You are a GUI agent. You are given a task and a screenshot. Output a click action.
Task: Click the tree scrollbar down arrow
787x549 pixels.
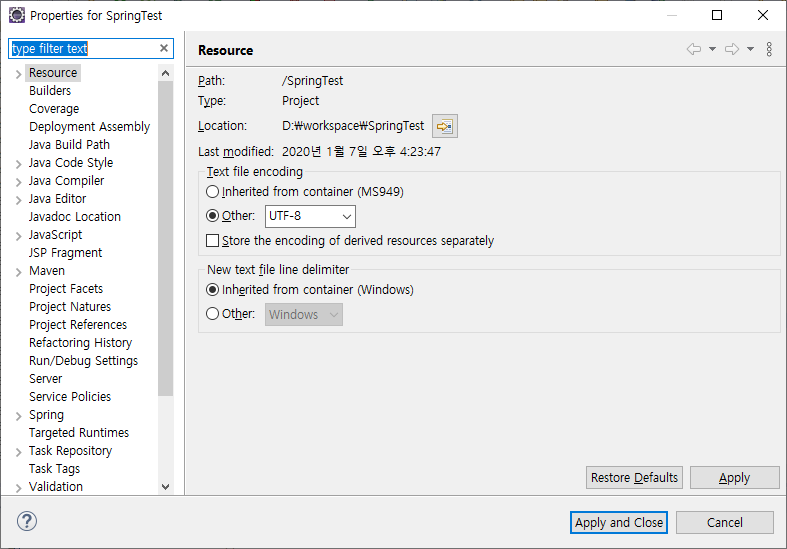click(x=165, y=487)
